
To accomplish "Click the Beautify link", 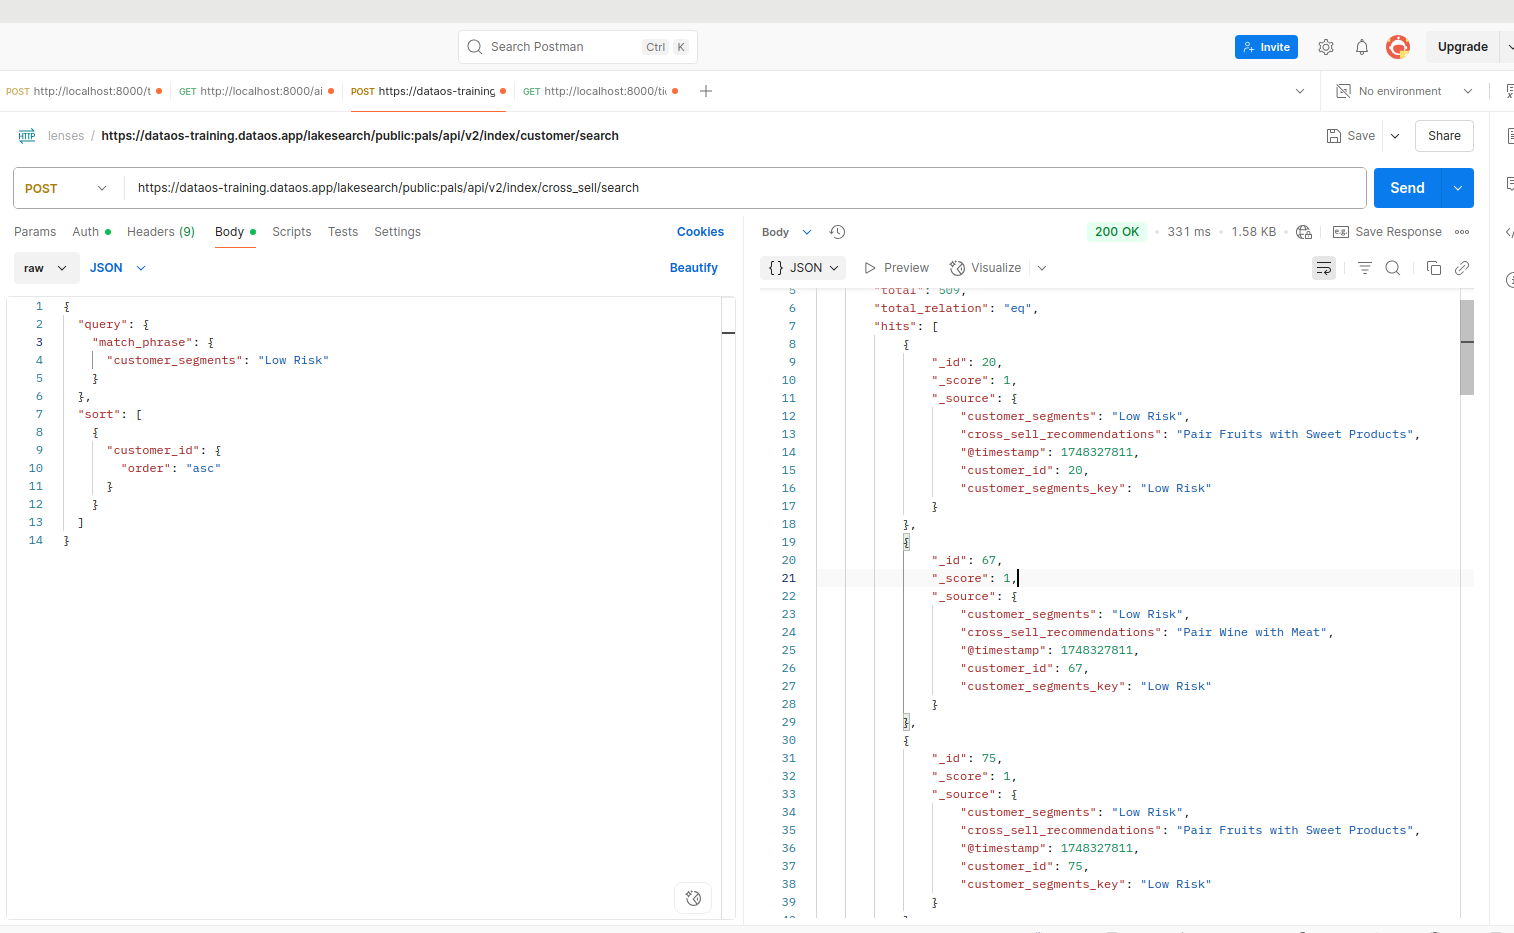I will click(694, 268).
